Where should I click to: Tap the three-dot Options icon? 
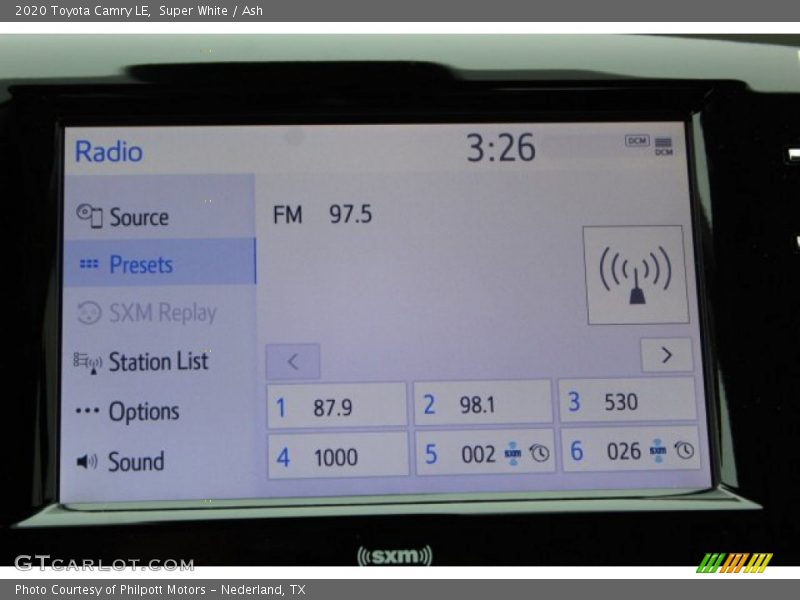pos(88,411)
